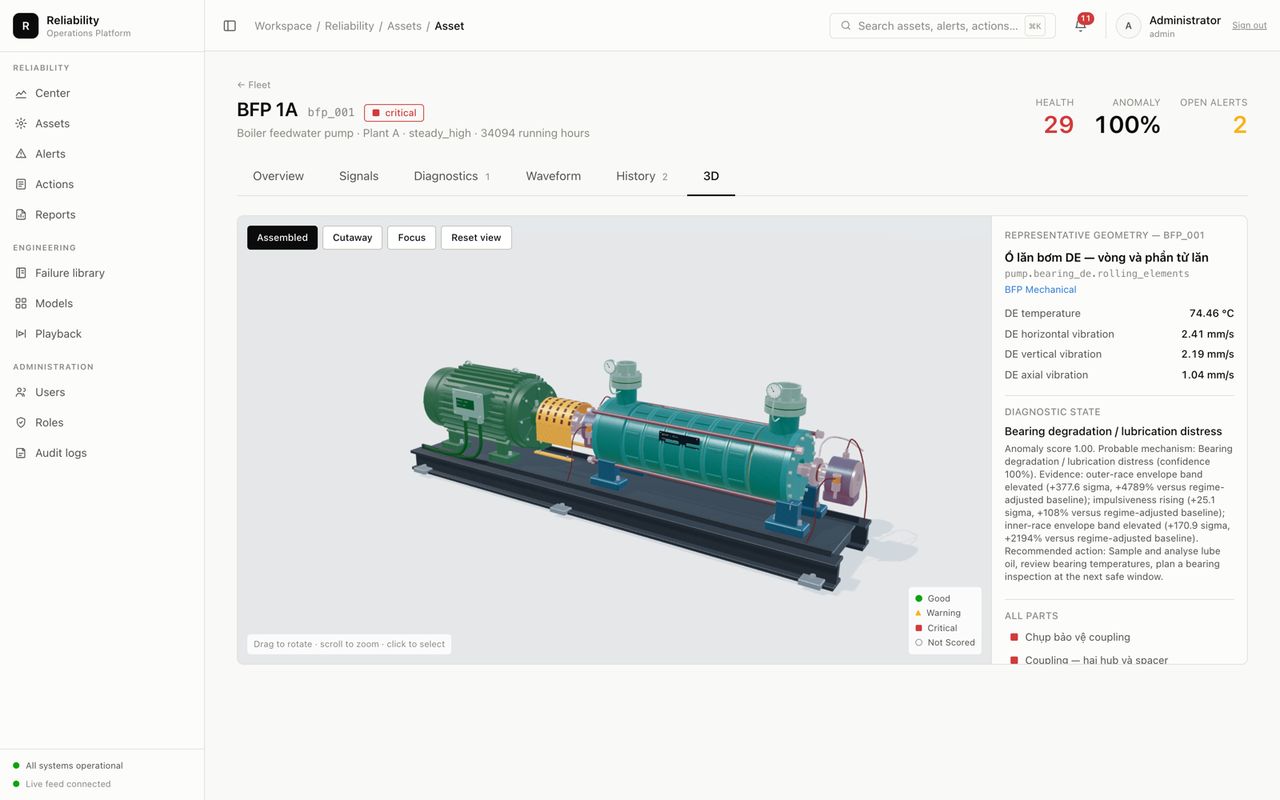This screenshot has width=1280, height=800.
Task: Click the magnifier icon in search bar
Action: (x=846, y=26)
